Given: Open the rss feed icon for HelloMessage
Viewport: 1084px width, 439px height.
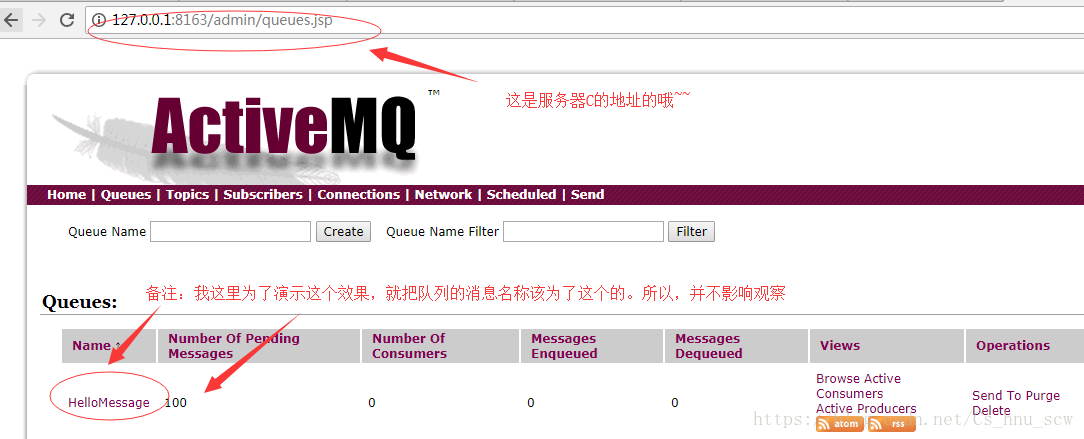Looking at the screenshot, I should coord(892,424).
